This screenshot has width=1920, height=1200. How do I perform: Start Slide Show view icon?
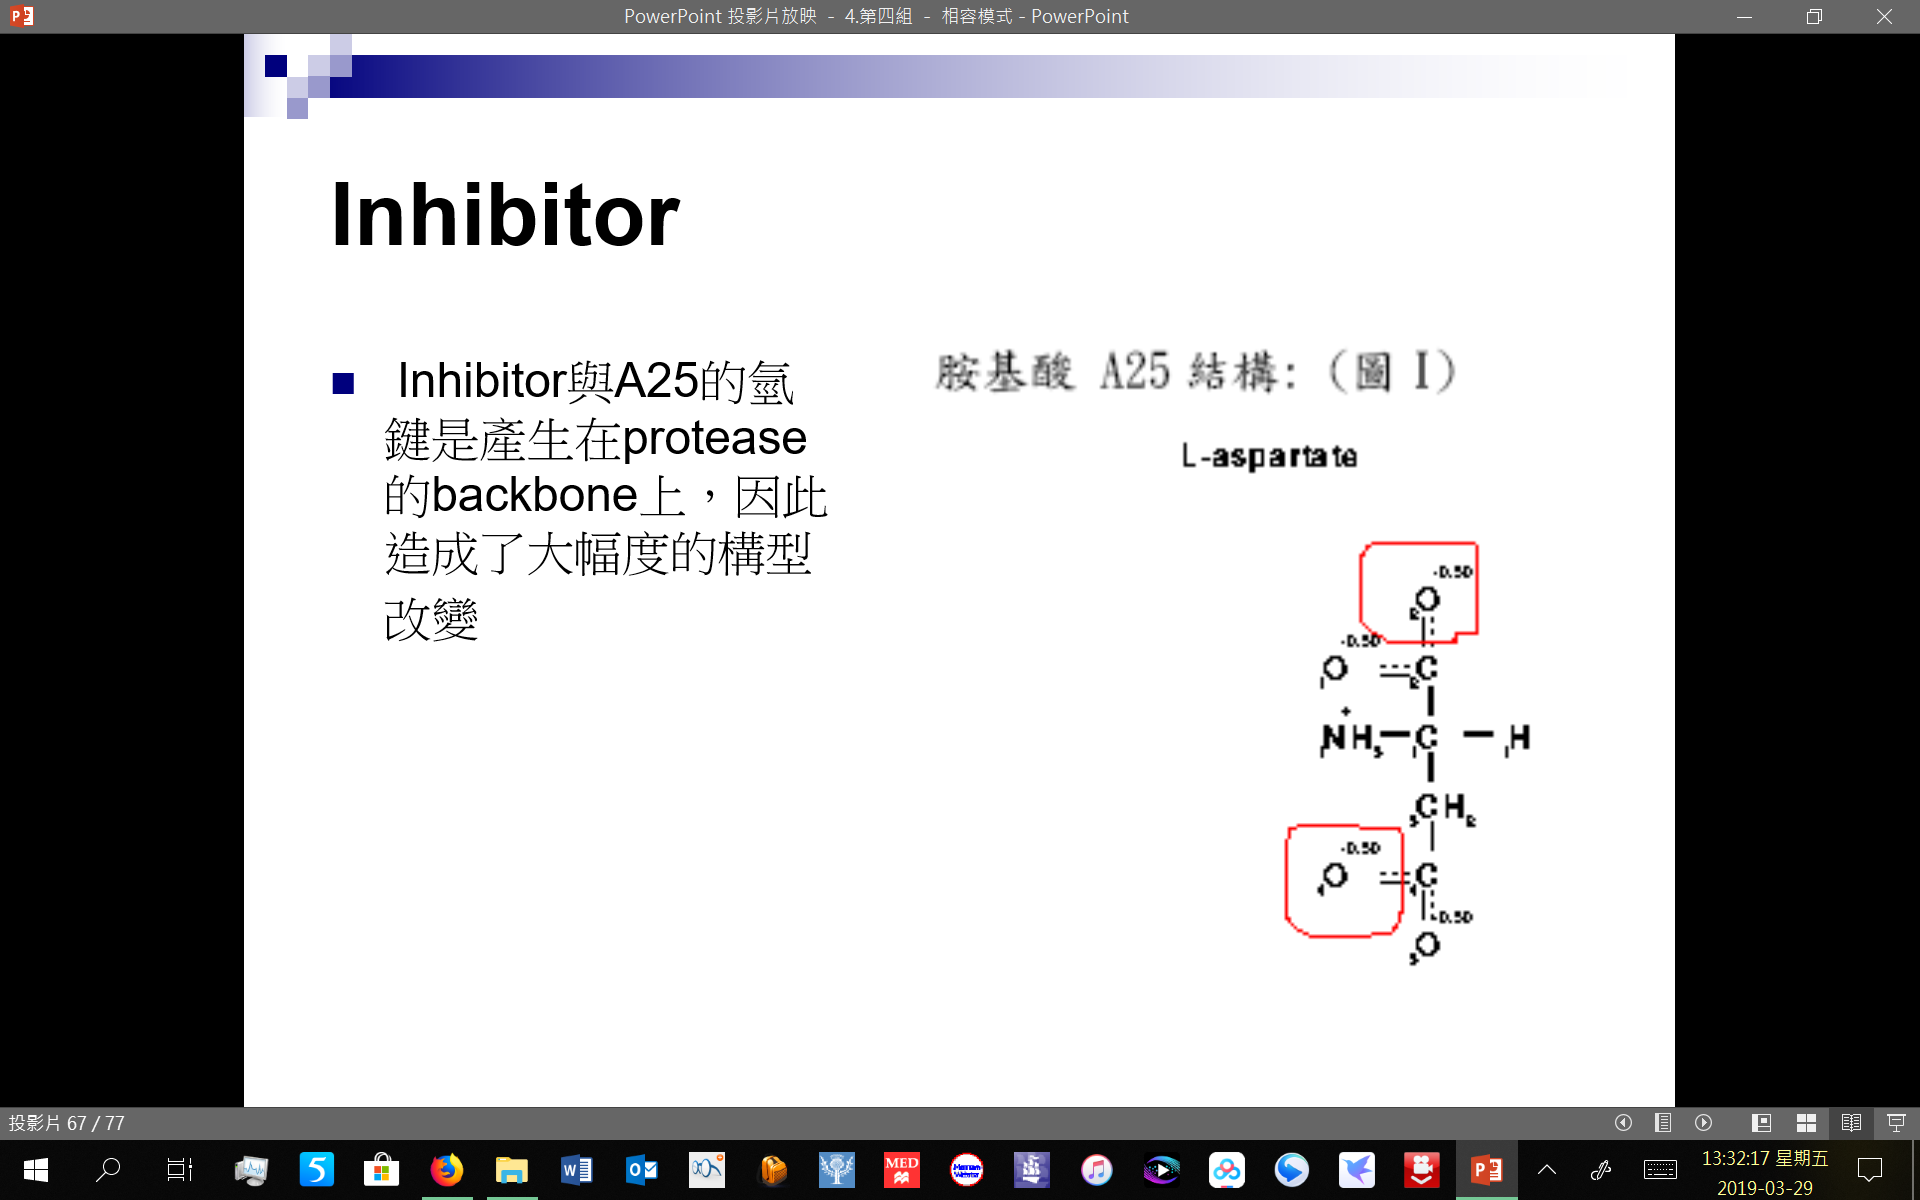[x=1896, y=1123]
